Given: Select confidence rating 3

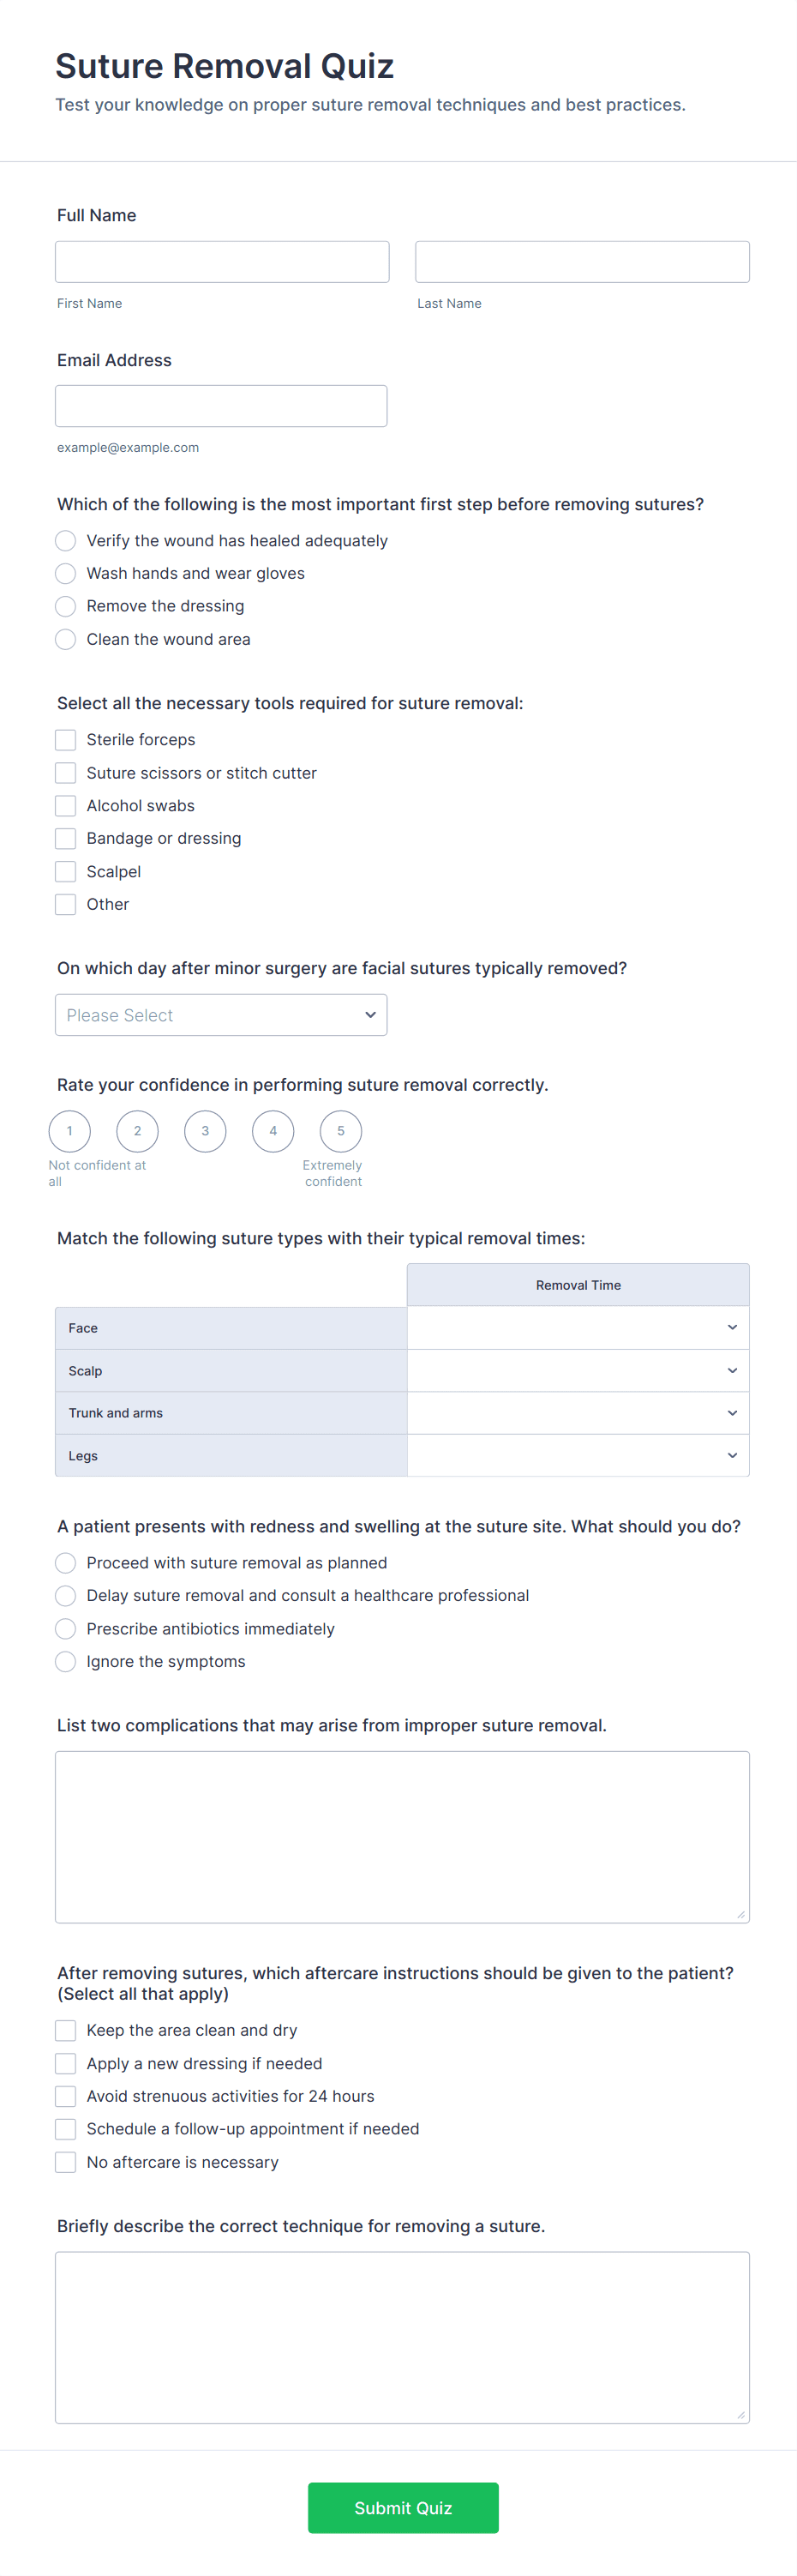Looking at the screenshot, I should click(x=205, y=1131).
